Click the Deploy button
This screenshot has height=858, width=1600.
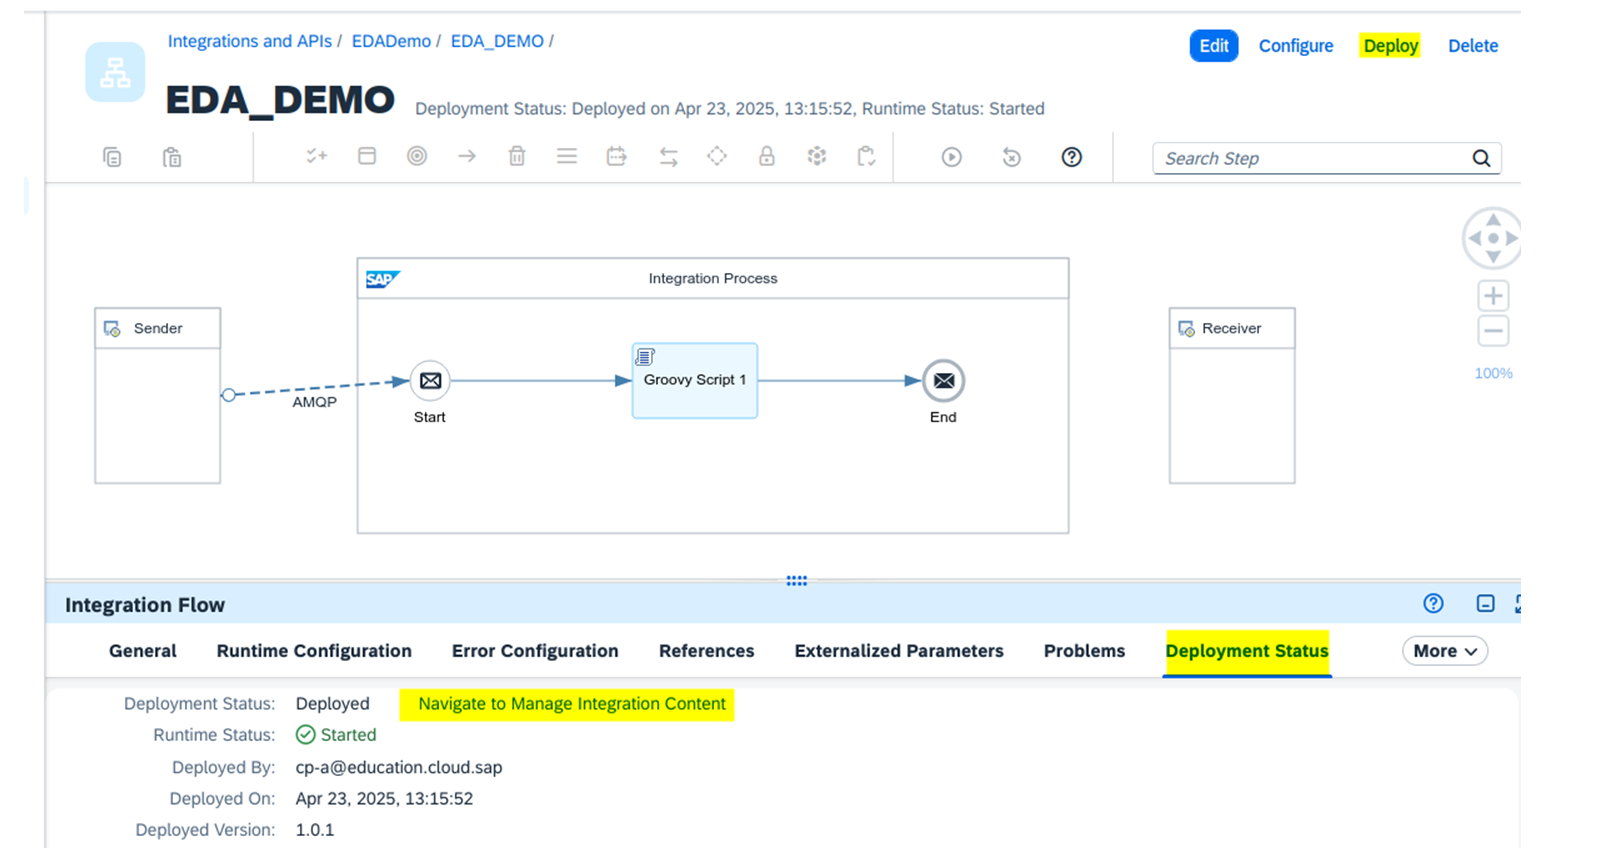coord(1391,46)
